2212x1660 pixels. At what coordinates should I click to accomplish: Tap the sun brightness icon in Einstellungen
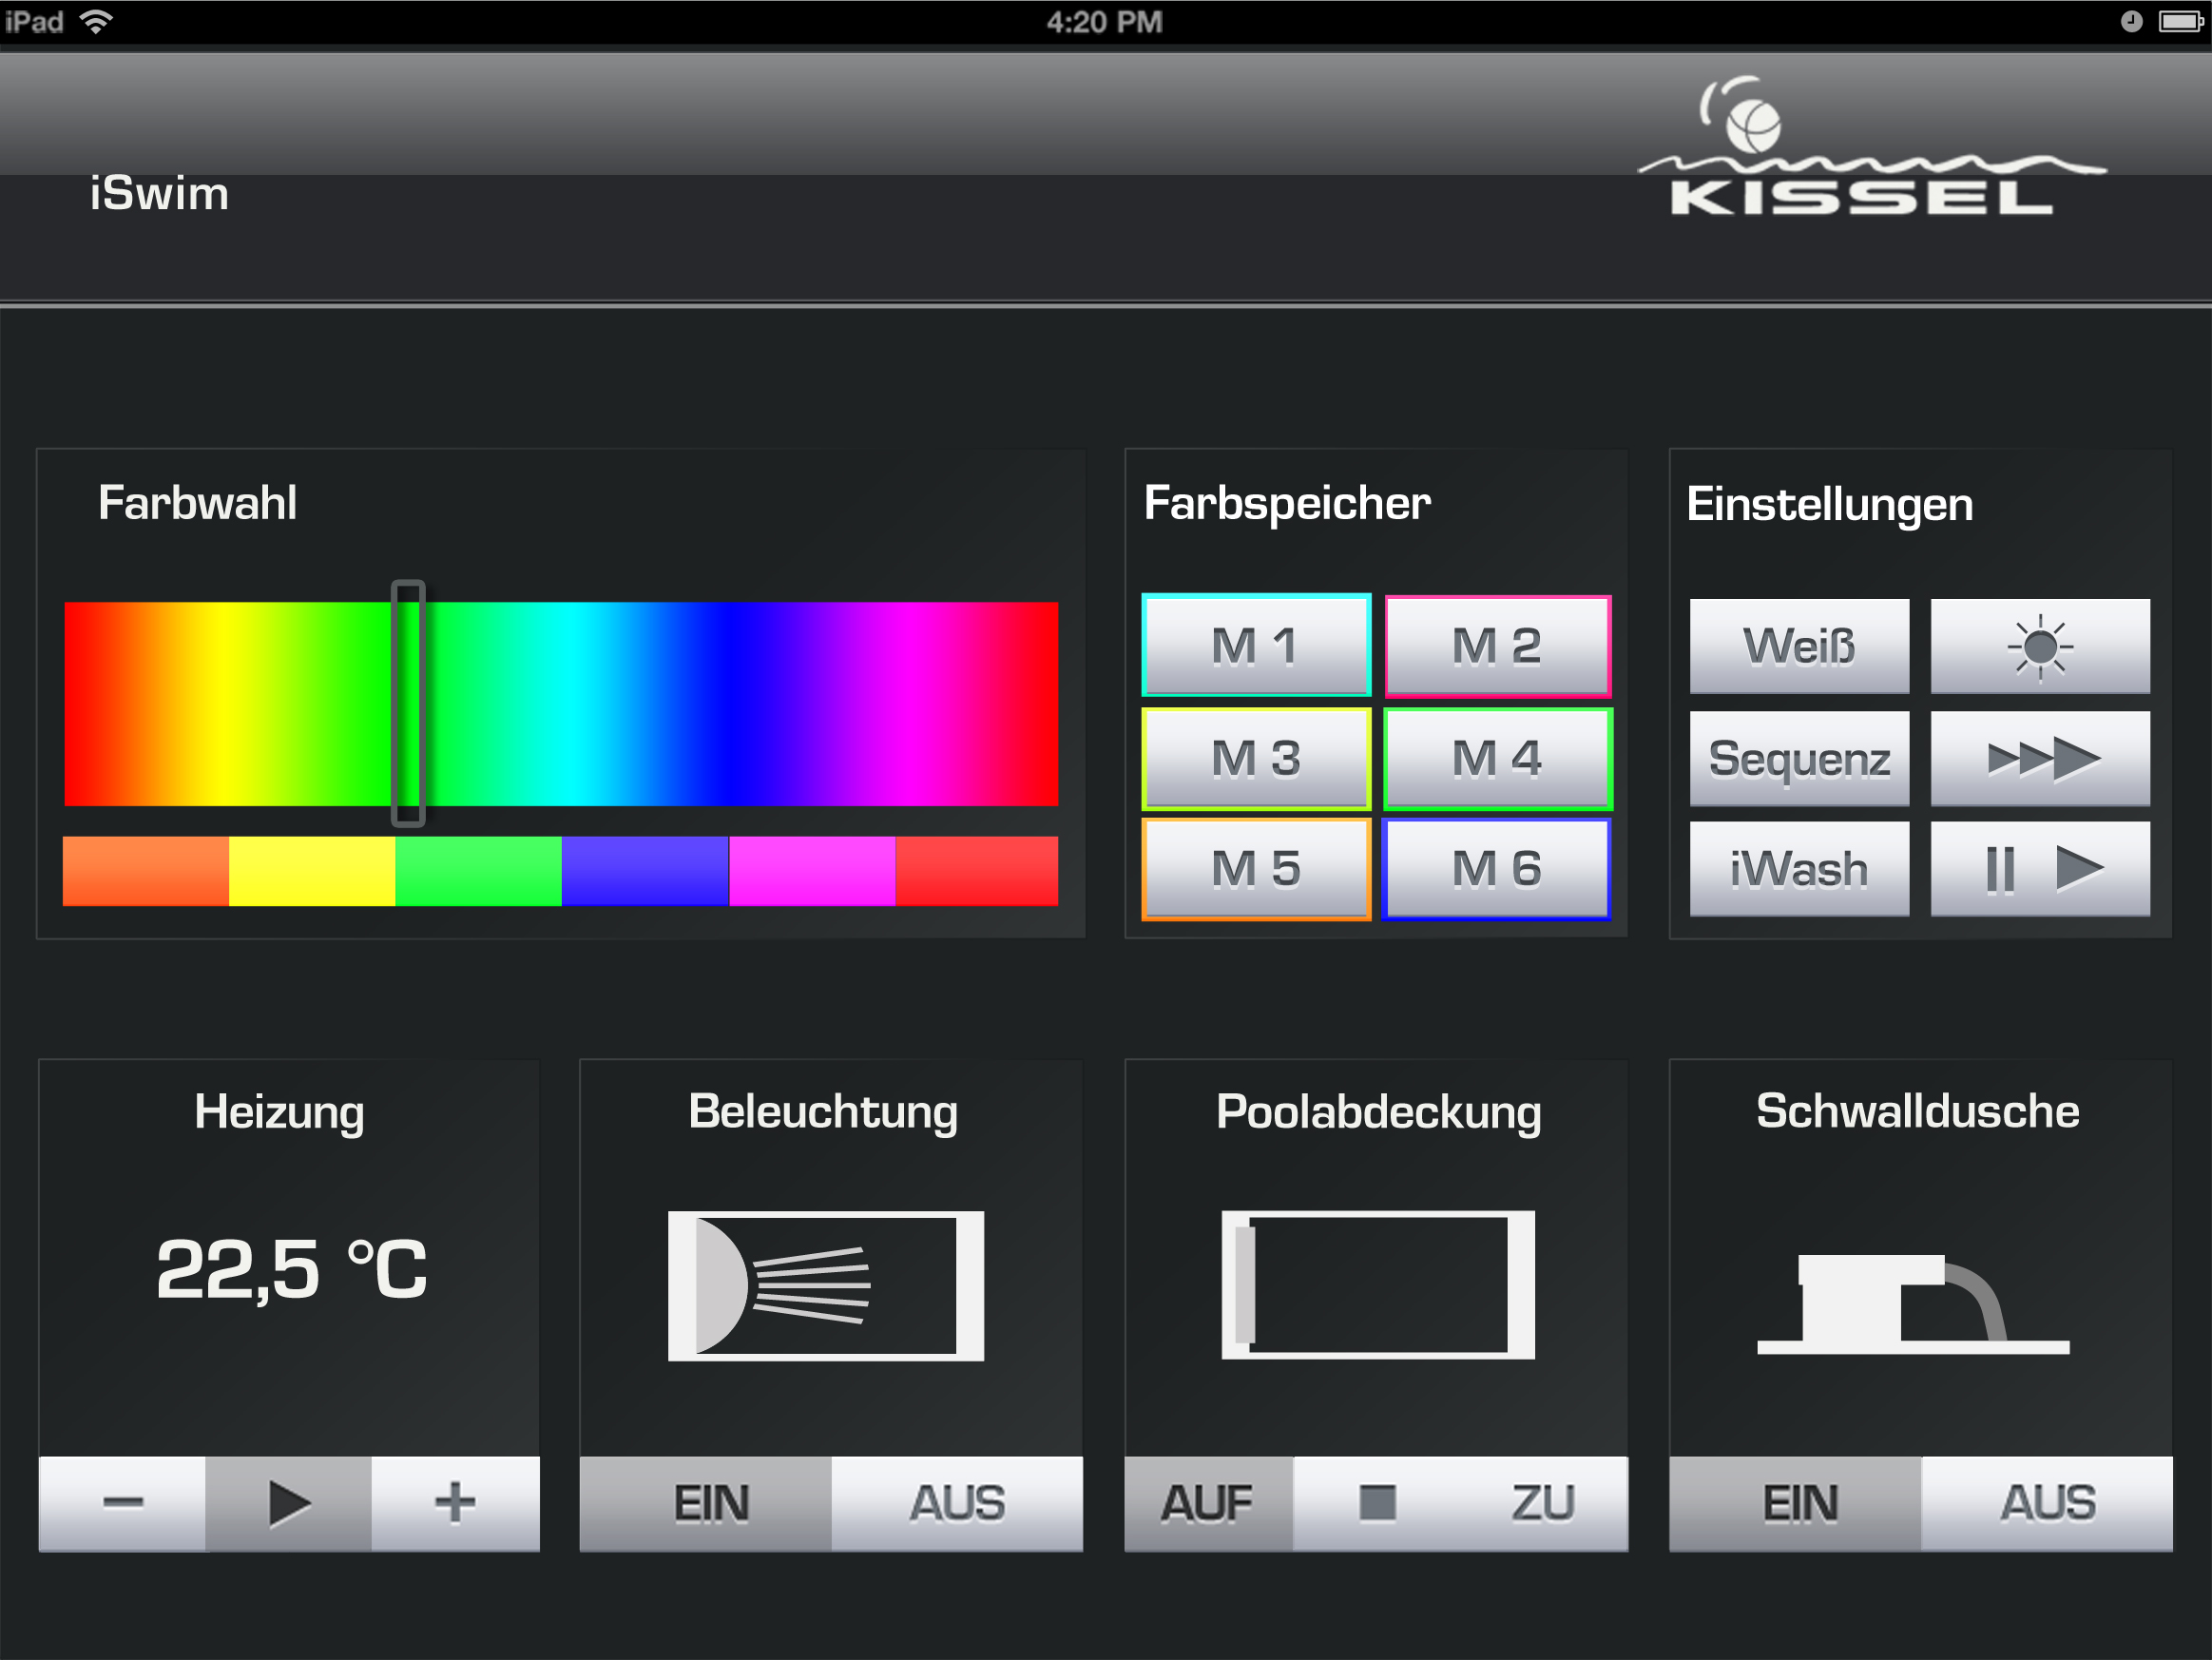(2039, 646)
